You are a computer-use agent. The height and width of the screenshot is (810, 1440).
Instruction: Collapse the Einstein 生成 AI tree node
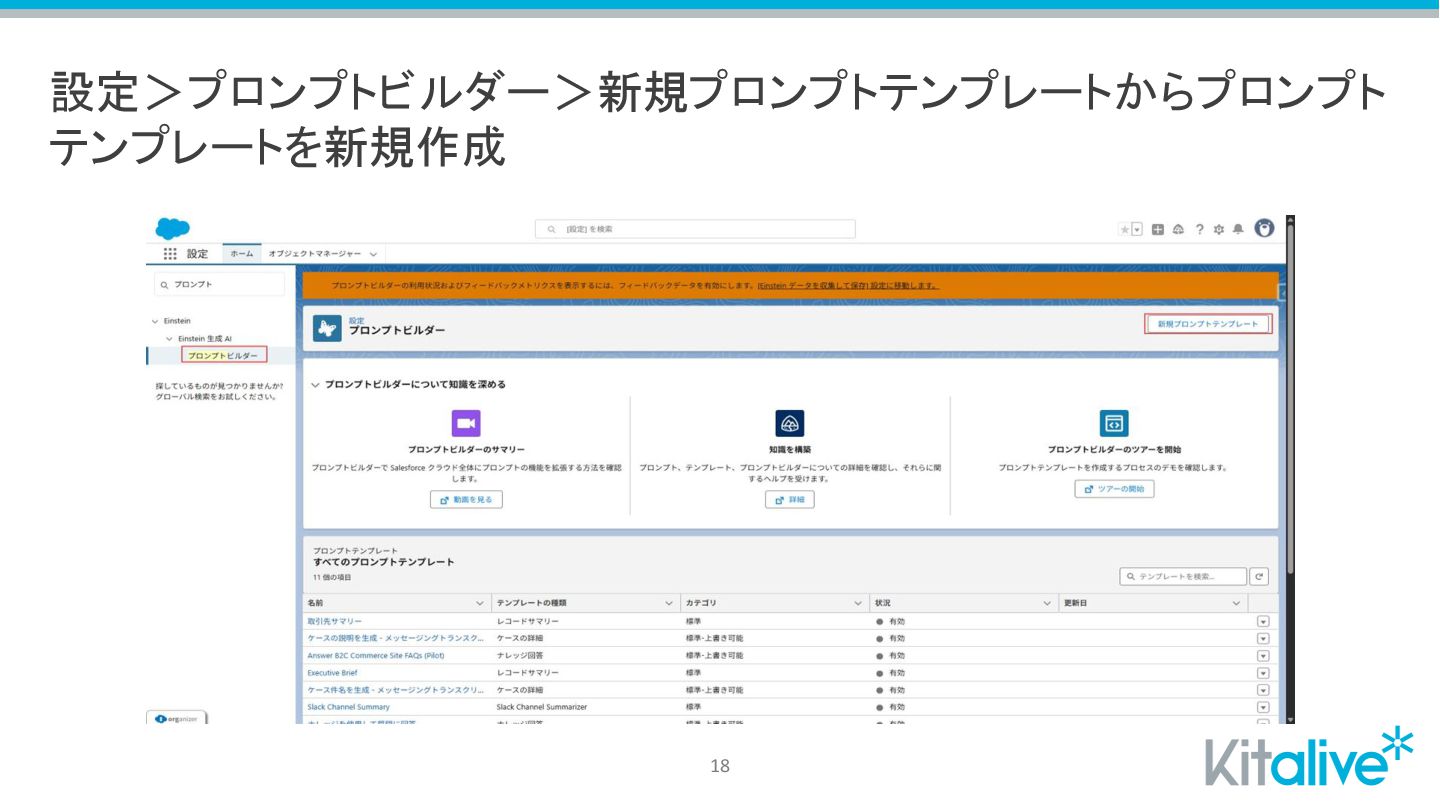170,339
